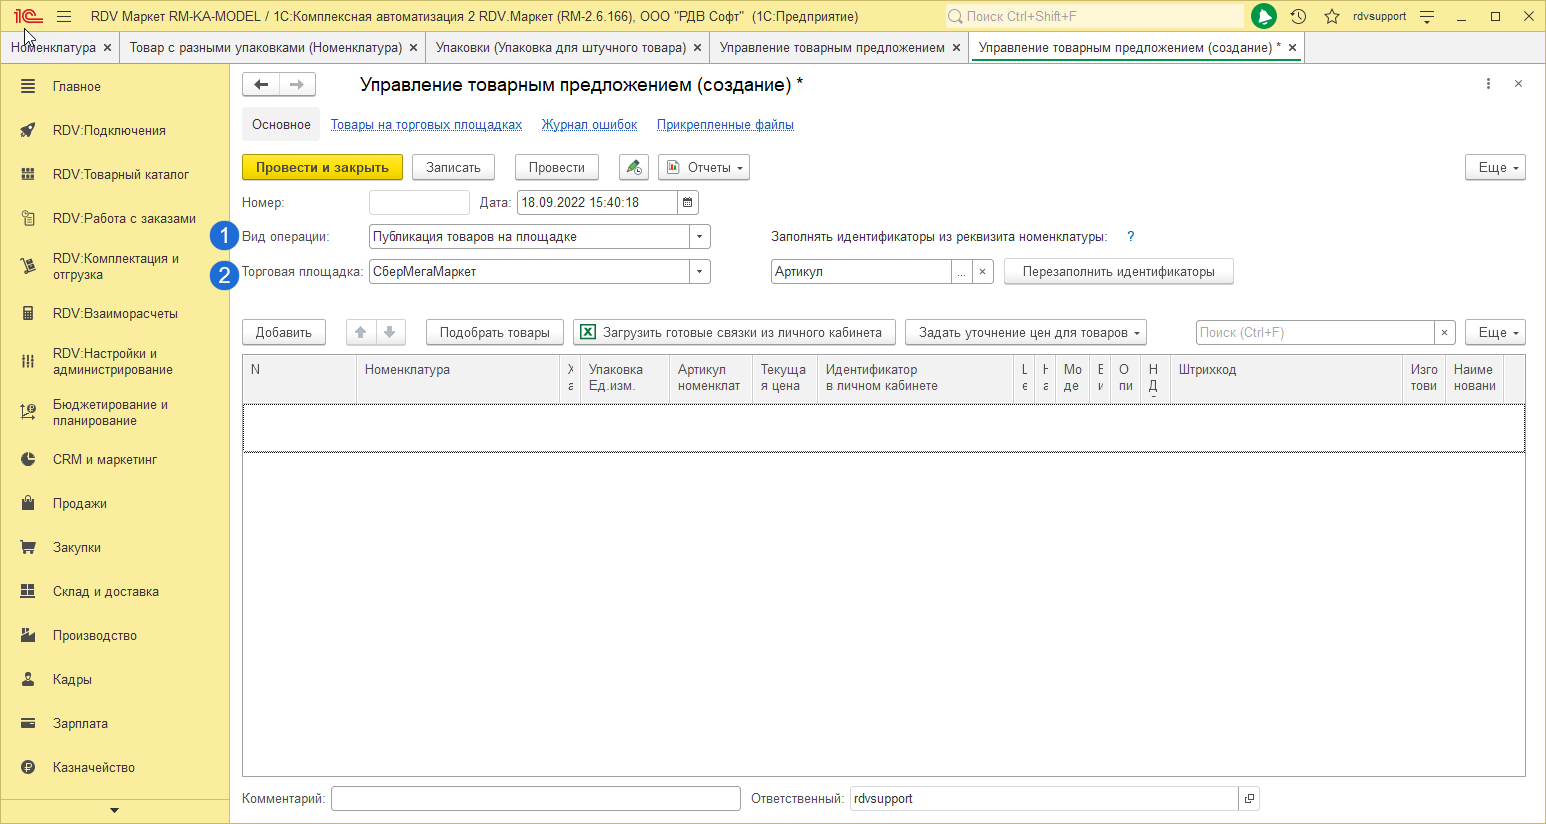Expand the Вид операции dropdown
The width and height of the screenshot is (1546, 824).
700,237
